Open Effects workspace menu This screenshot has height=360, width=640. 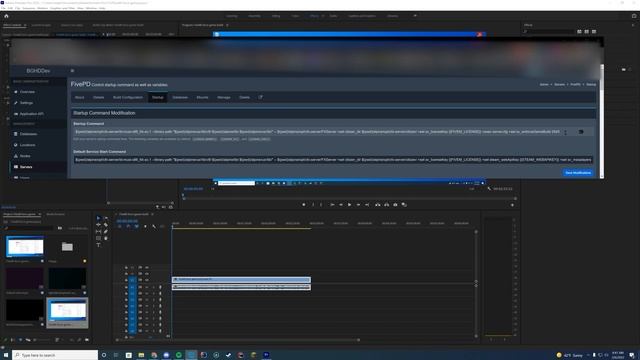tap(323, 16)
